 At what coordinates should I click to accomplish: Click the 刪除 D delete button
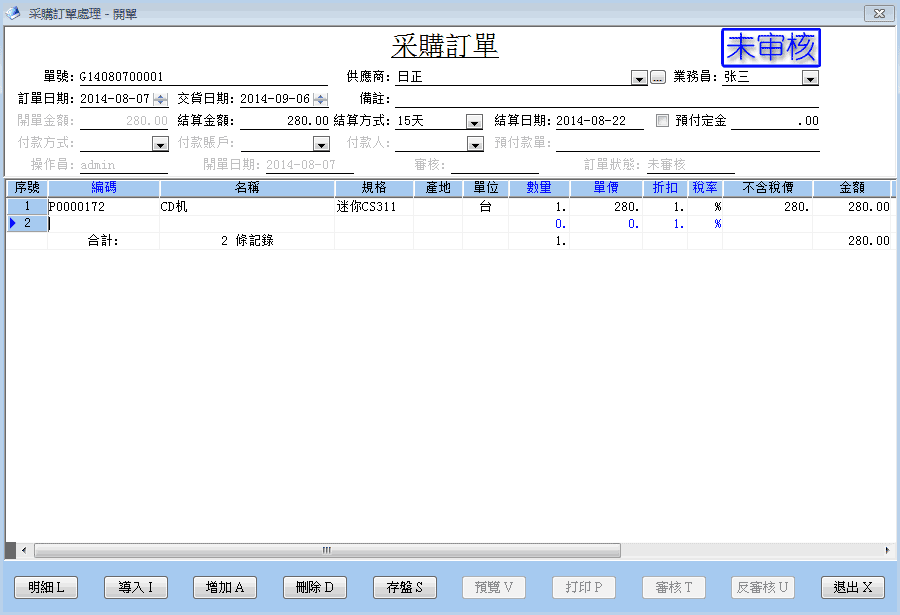point(315,587)
